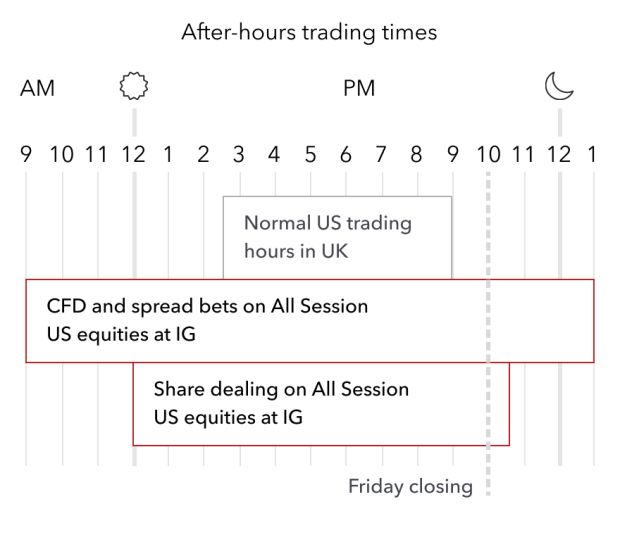Select the 3 PM hour label
Viewport: 620px width, 535px height.
coord(239,154)
